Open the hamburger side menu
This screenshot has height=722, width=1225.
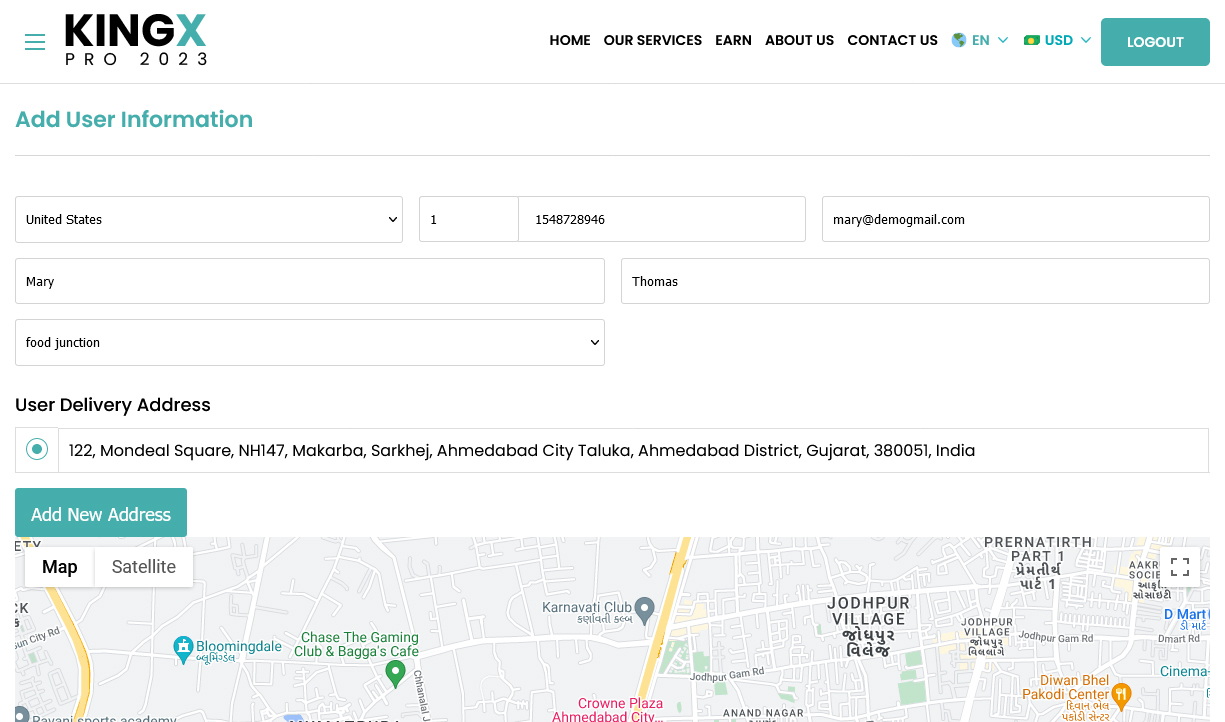click(35, 42)
